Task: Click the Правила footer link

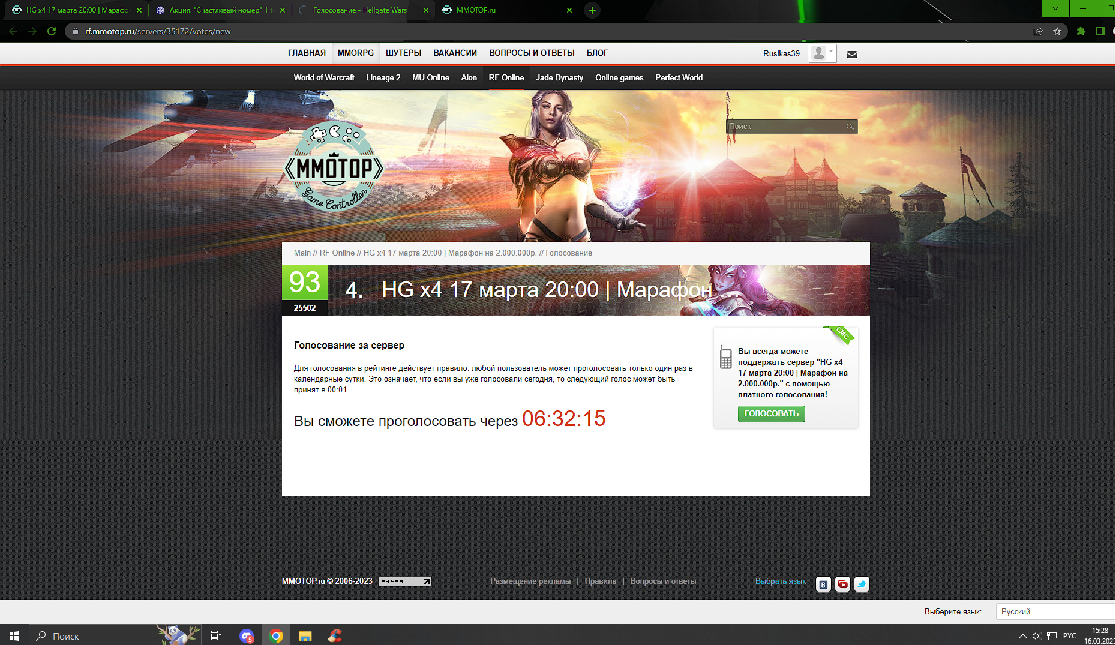Action: [x=600, y=582]
